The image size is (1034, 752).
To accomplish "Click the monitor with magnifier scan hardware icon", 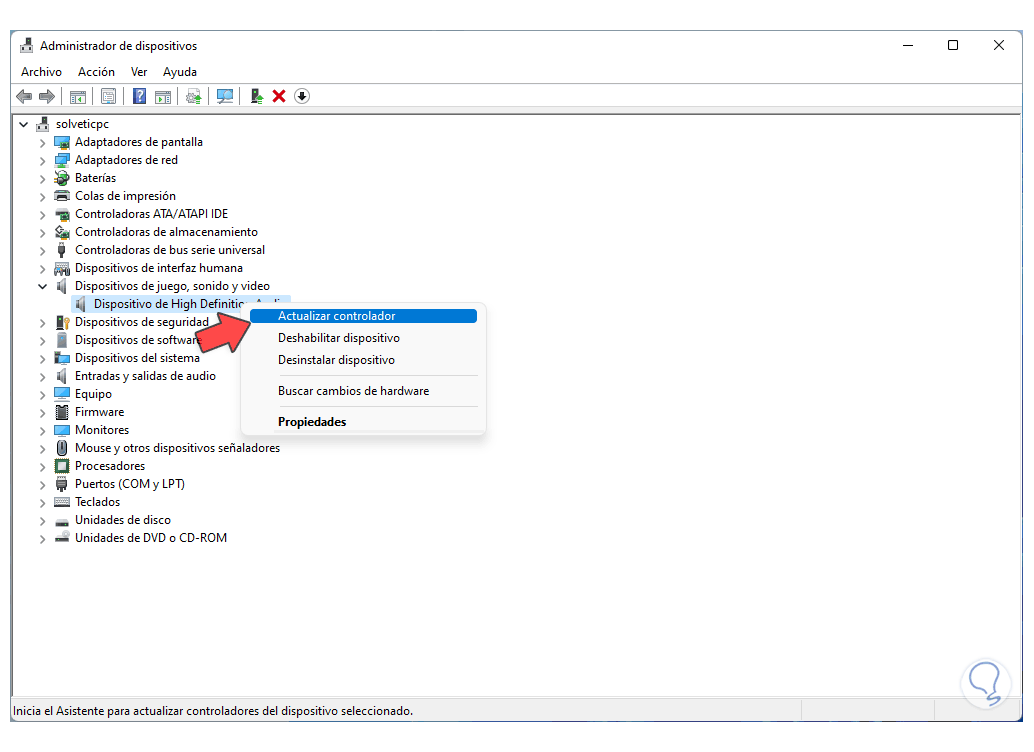I will coord(225,97).
